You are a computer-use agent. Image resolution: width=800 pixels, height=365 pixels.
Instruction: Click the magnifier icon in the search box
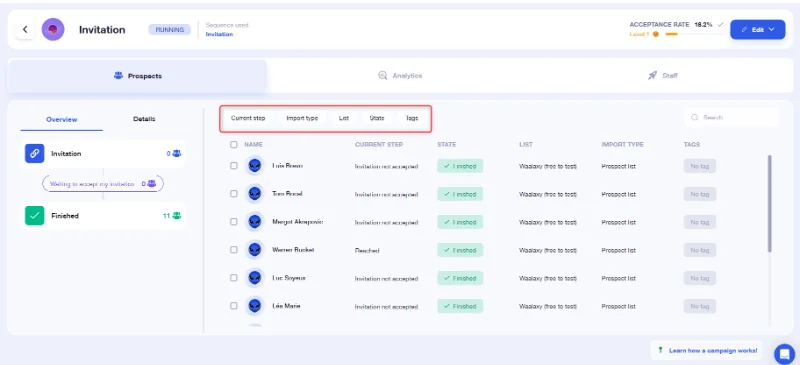coord(694,117)
